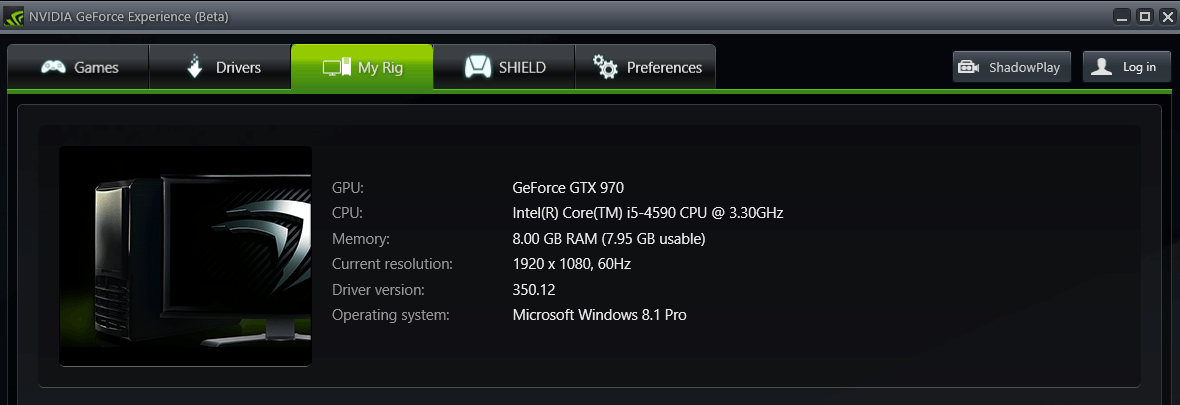Maximize the GeForce Experience window
Viewport: 1180px width, 405px height.
click(x=1145, y=15)
